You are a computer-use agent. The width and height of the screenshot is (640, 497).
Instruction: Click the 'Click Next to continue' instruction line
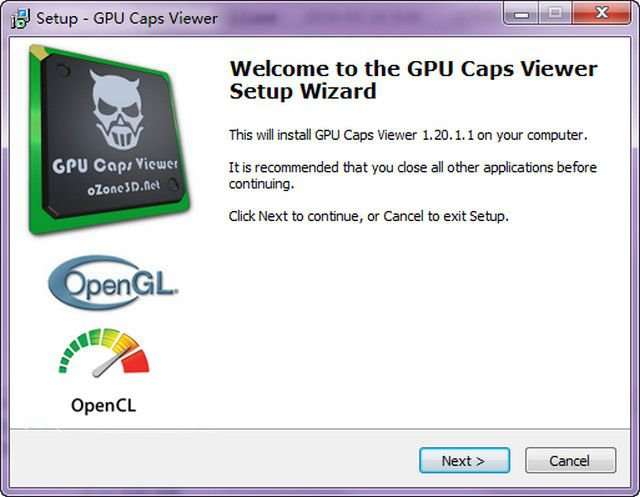coord(369,216)
